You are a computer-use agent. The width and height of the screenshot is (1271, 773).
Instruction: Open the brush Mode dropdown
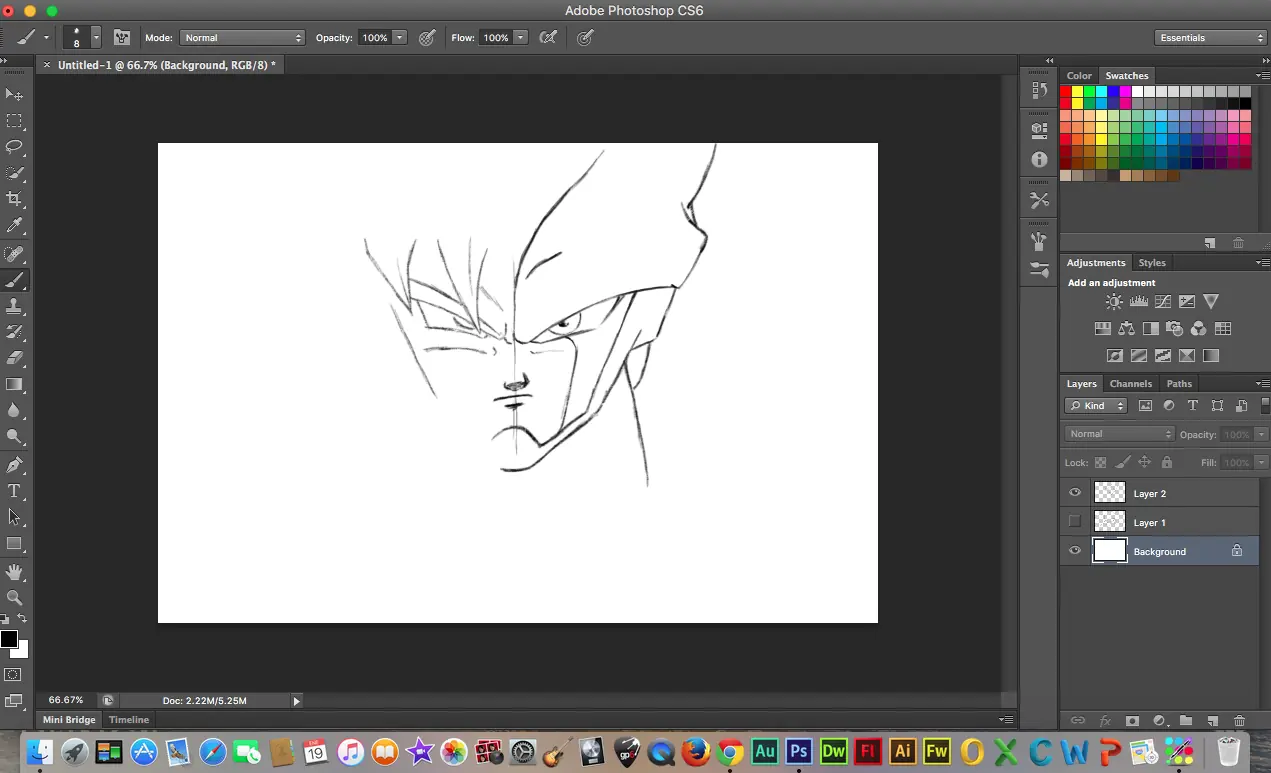242,38
